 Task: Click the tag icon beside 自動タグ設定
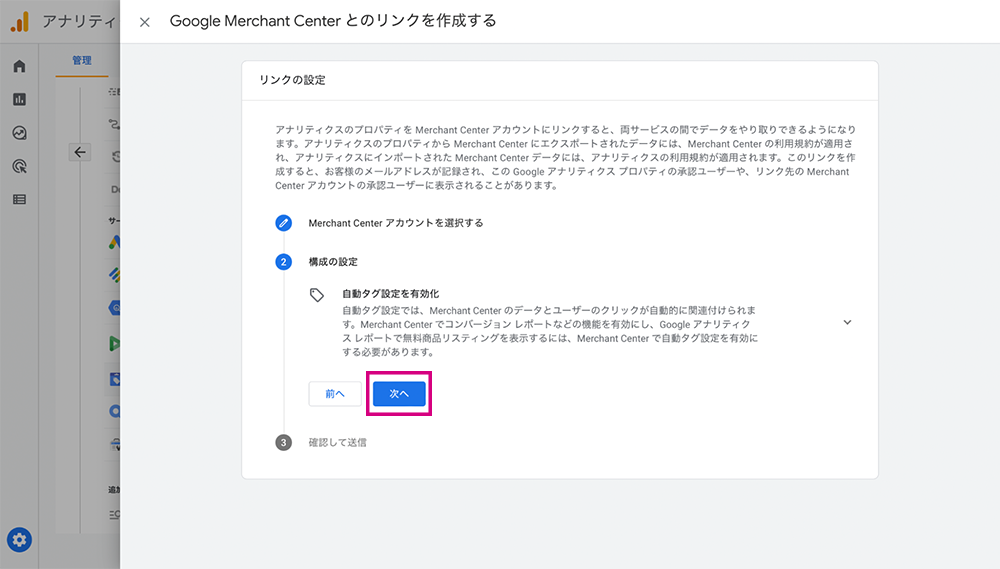(x=317, y=295)
